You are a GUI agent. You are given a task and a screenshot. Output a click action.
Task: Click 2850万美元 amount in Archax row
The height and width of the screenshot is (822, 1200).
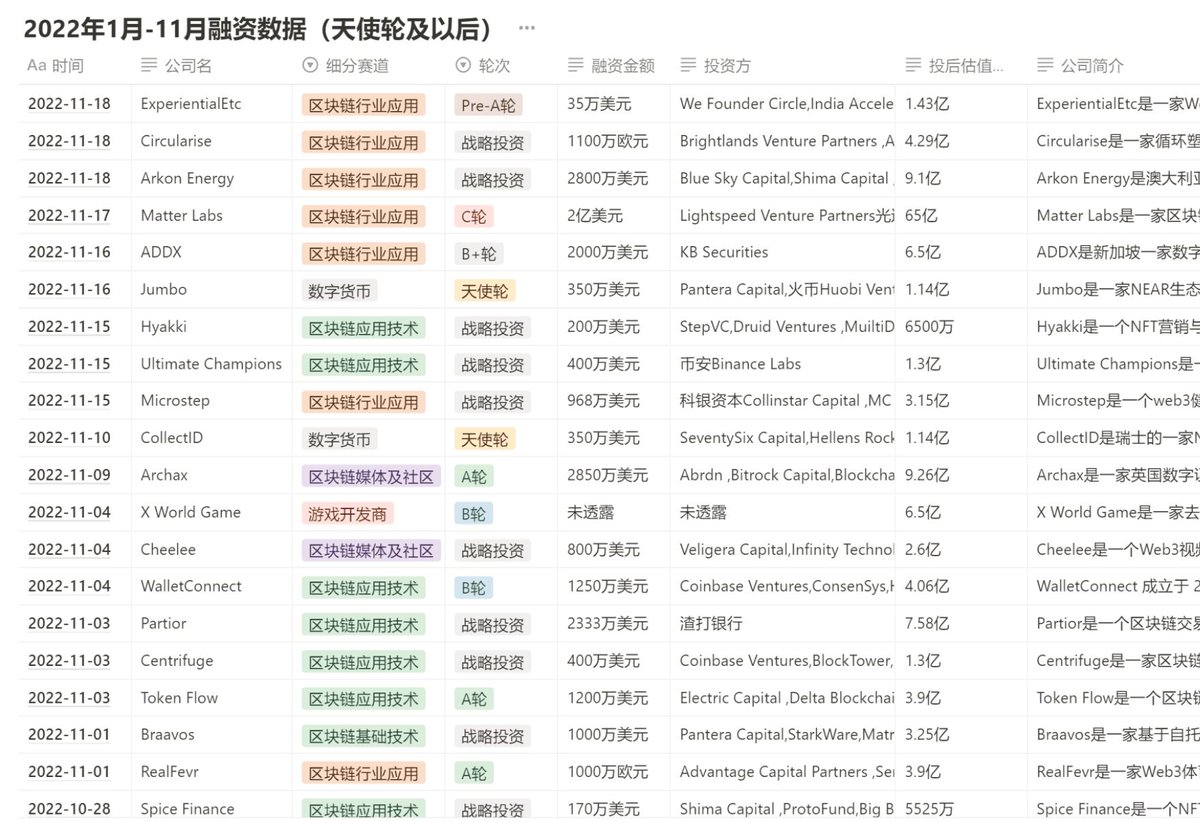(607, 474)
